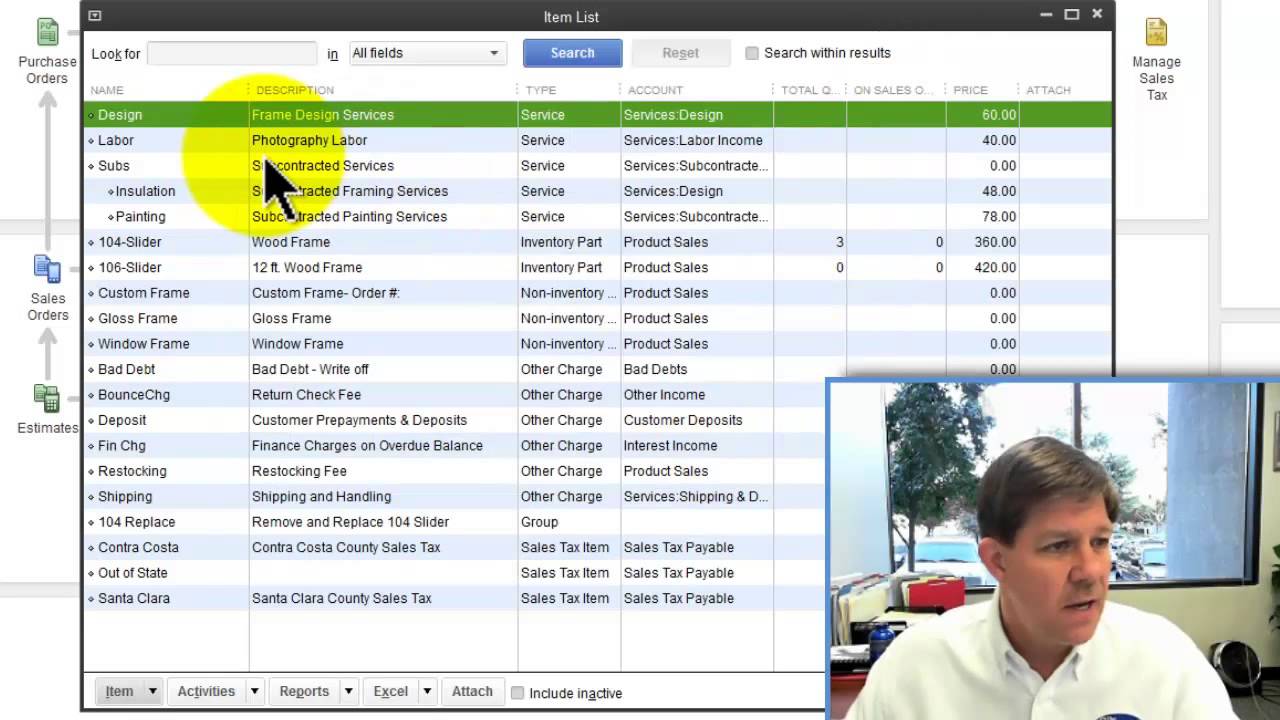Click the Item menu button
The width and height of the screenshot is (1280, 720).
click(x=119, y=691)
